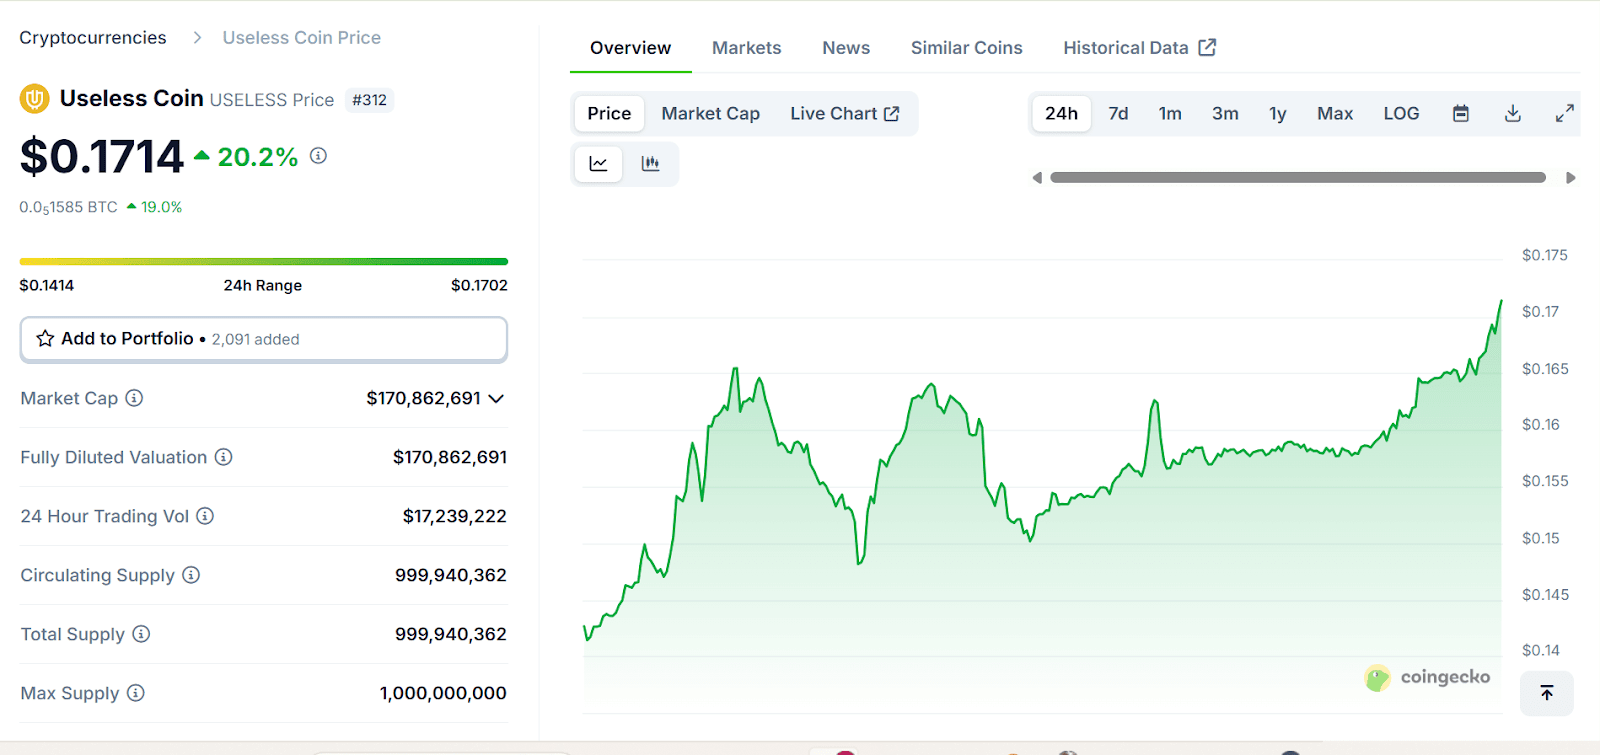This screenshot has height=755, width=1600.
Task: Move chart range right with arrow
Action: (x=1571, y=178)
